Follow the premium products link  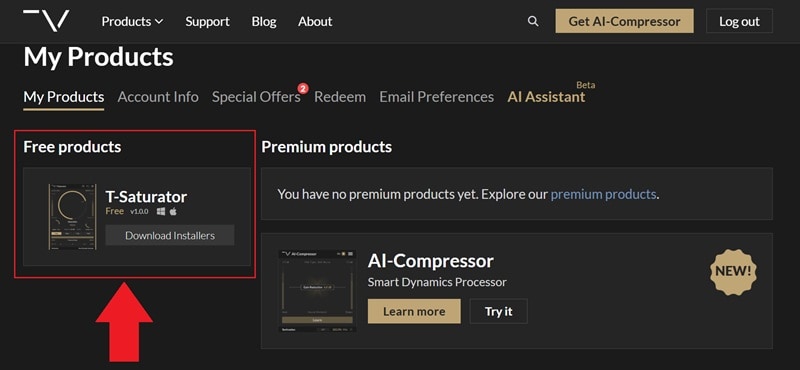pos(603,194)
